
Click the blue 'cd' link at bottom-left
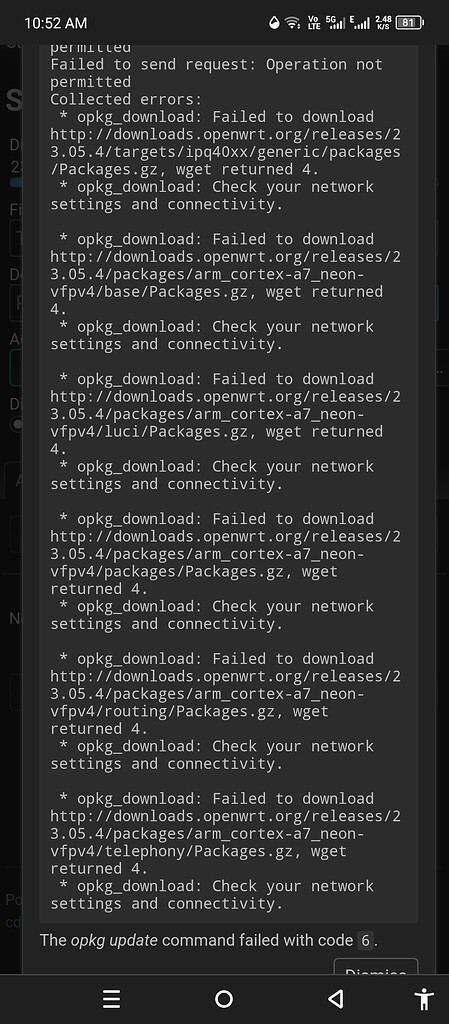(14, 923)
